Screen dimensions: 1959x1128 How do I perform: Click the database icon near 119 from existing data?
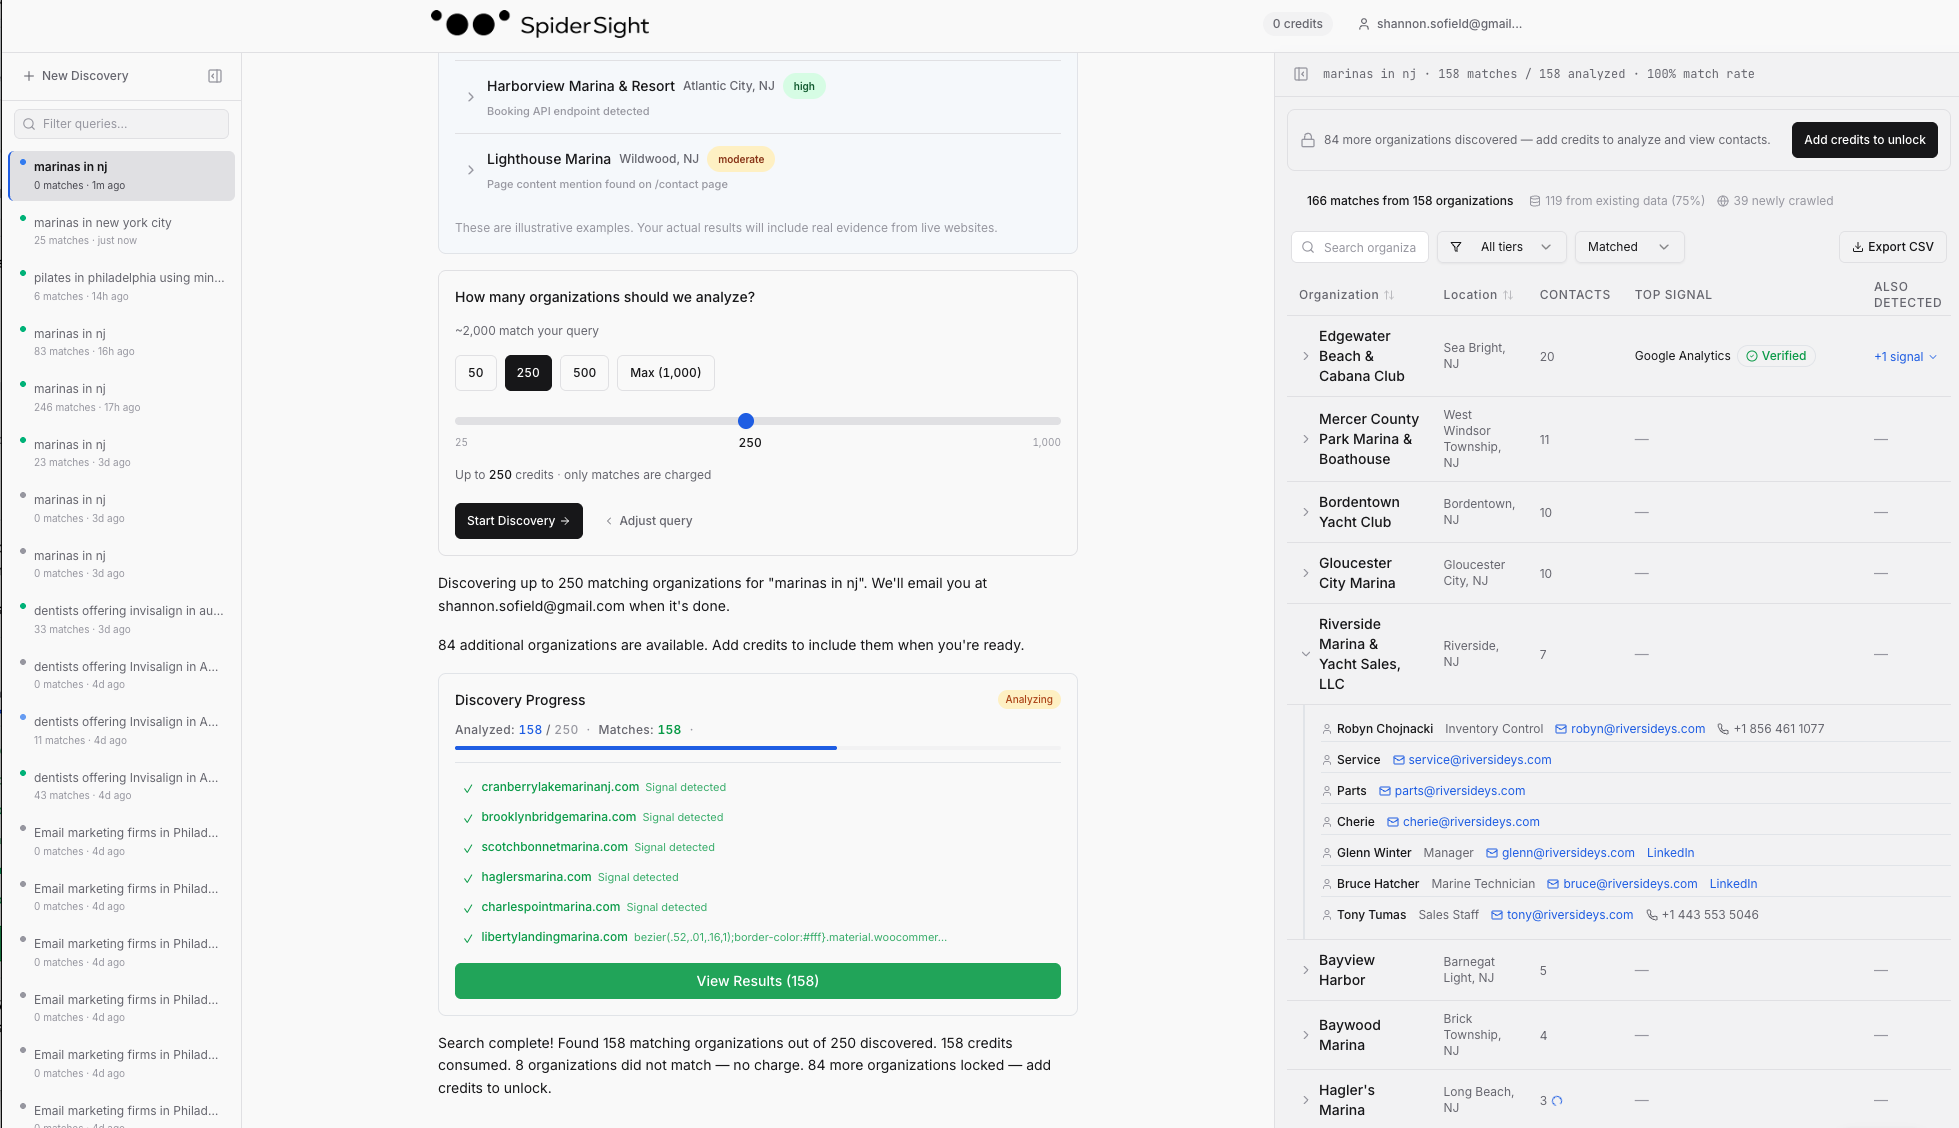click(x=1534, y=200)
